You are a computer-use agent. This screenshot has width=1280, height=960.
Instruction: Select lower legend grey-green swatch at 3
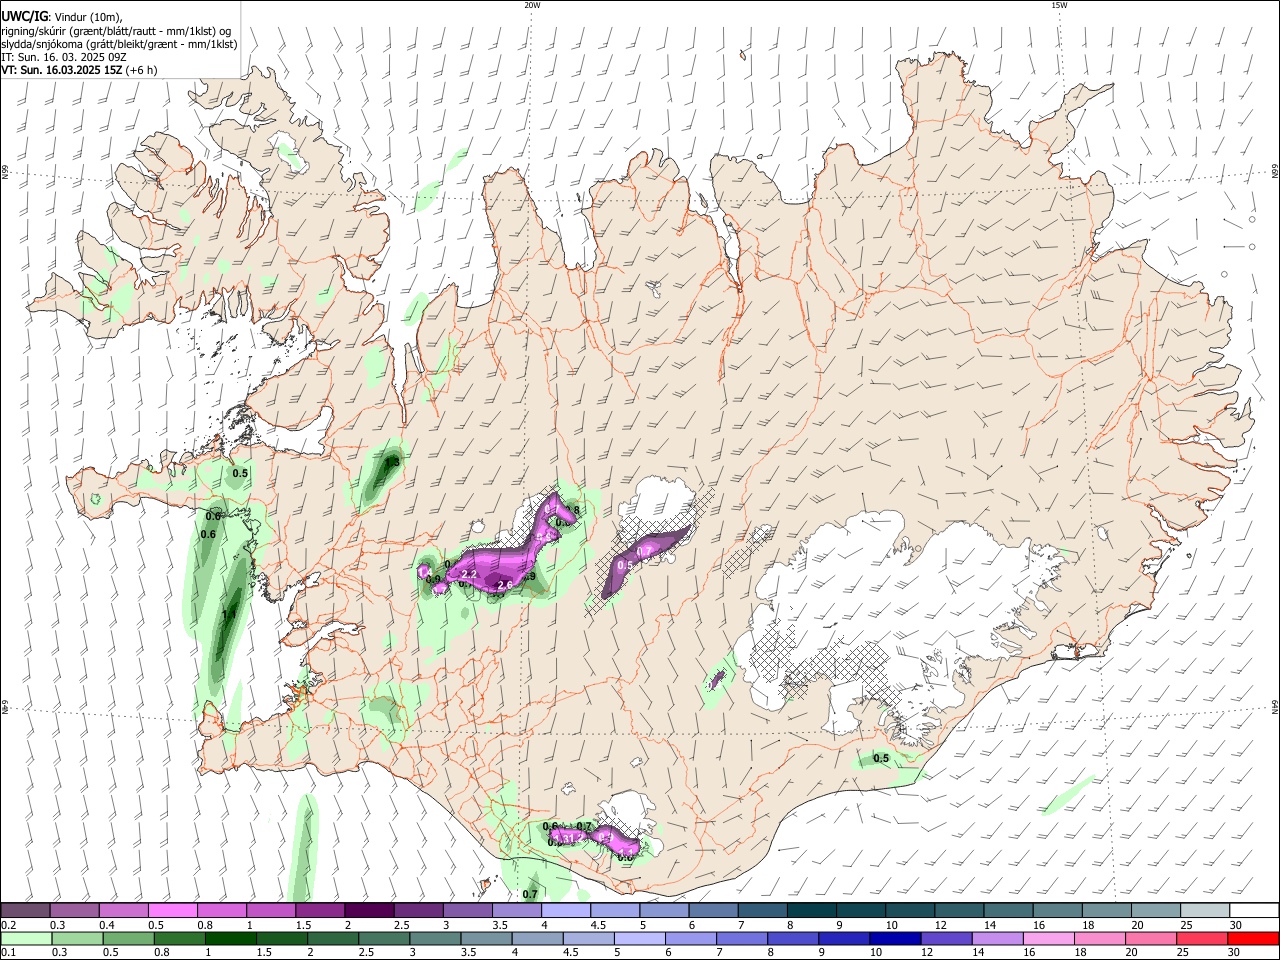point(435,938)
